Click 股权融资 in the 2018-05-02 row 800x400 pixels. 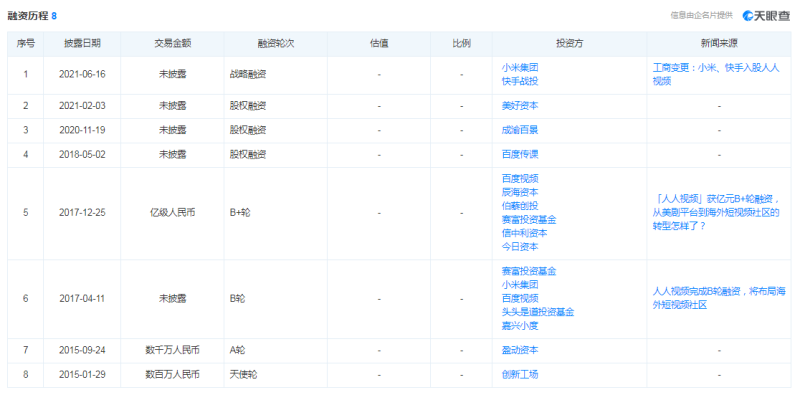coord(248,155)
